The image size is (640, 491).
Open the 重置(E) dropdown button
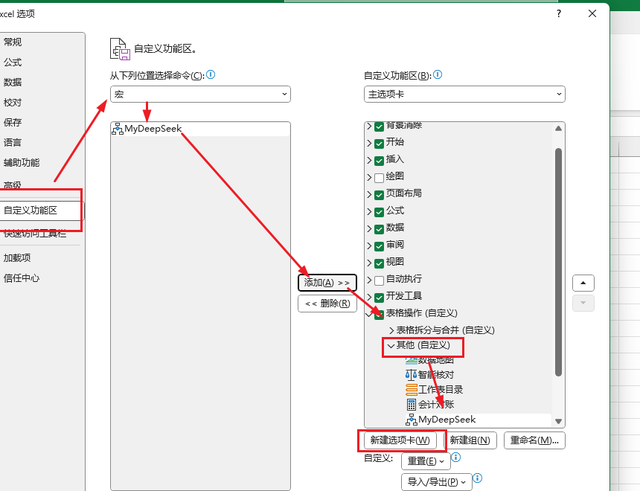coord(426,461)
